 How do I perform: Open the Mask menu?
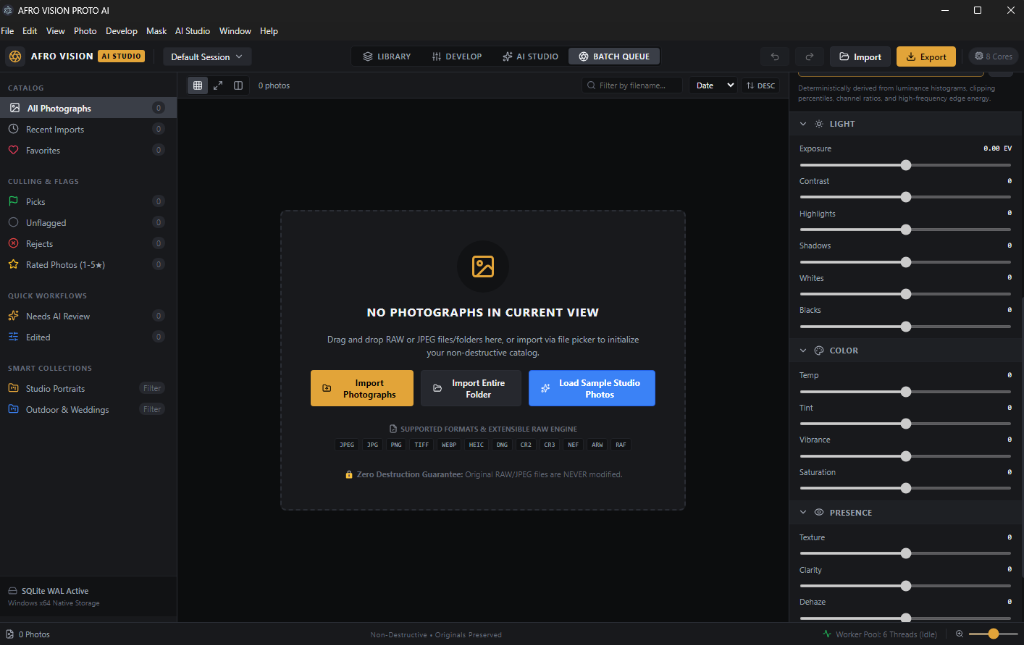point(156,31)
